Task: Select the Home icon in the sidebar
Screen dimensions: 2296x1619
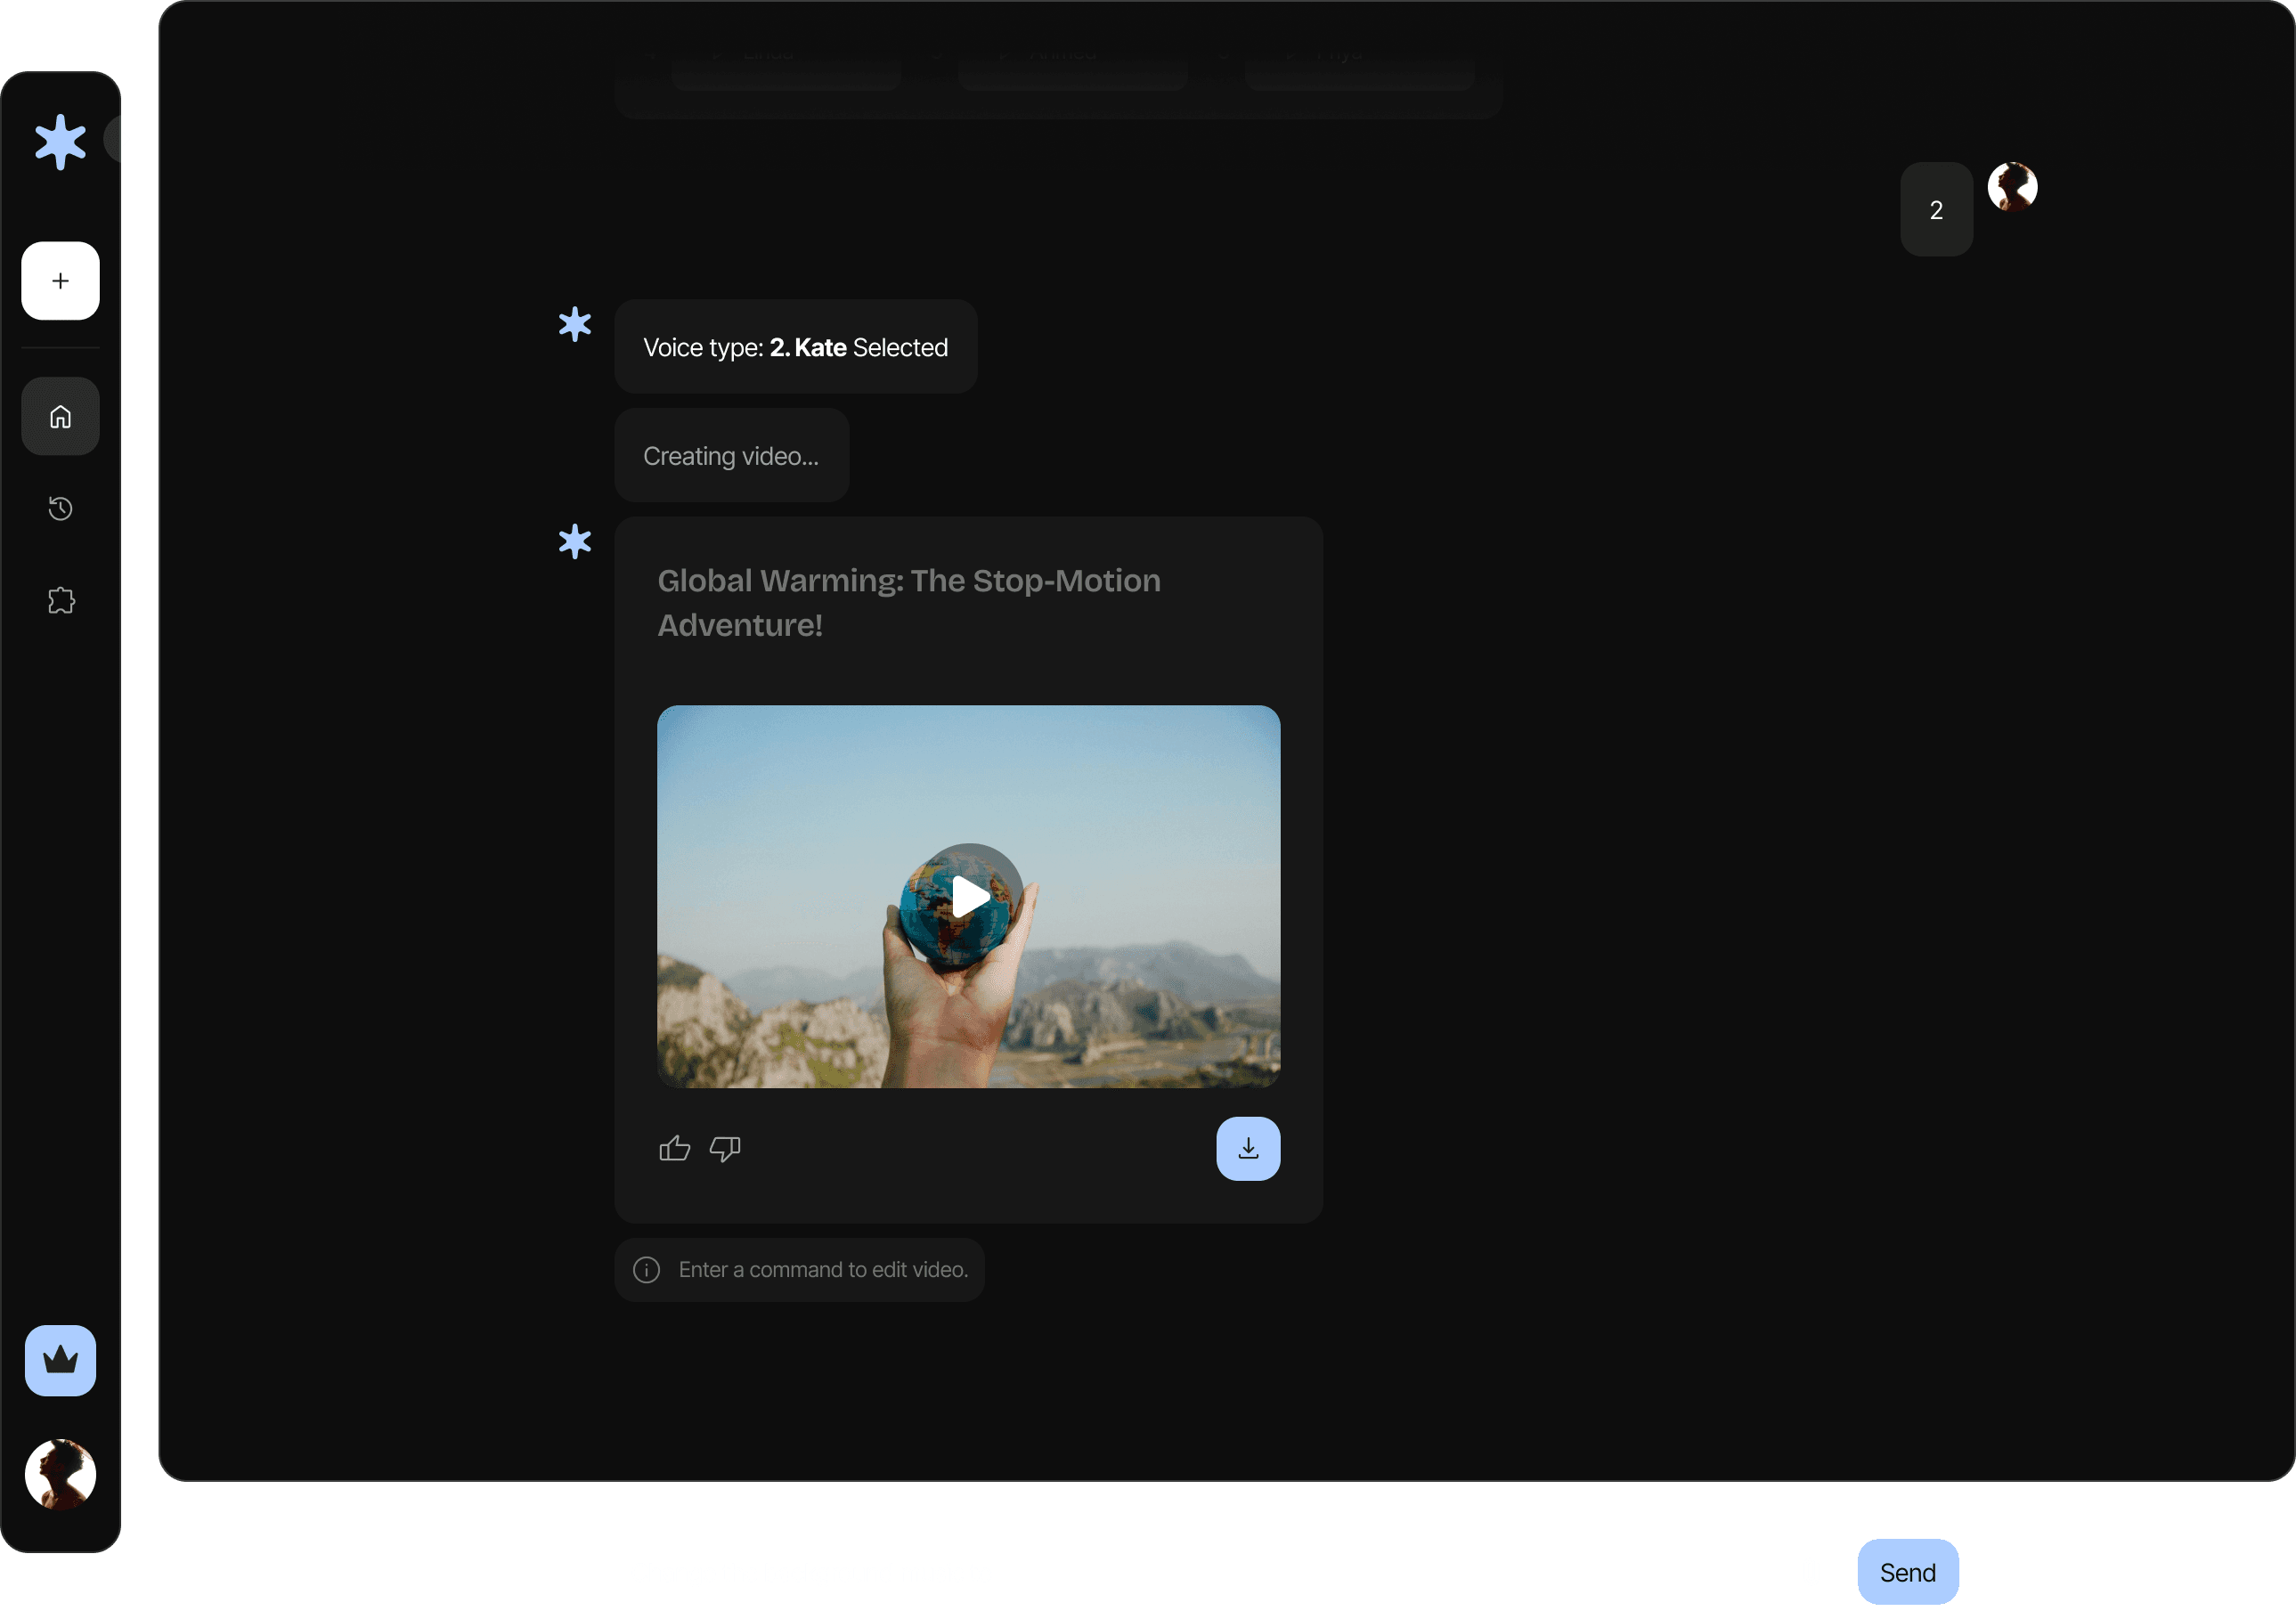Action: point(59,416)
